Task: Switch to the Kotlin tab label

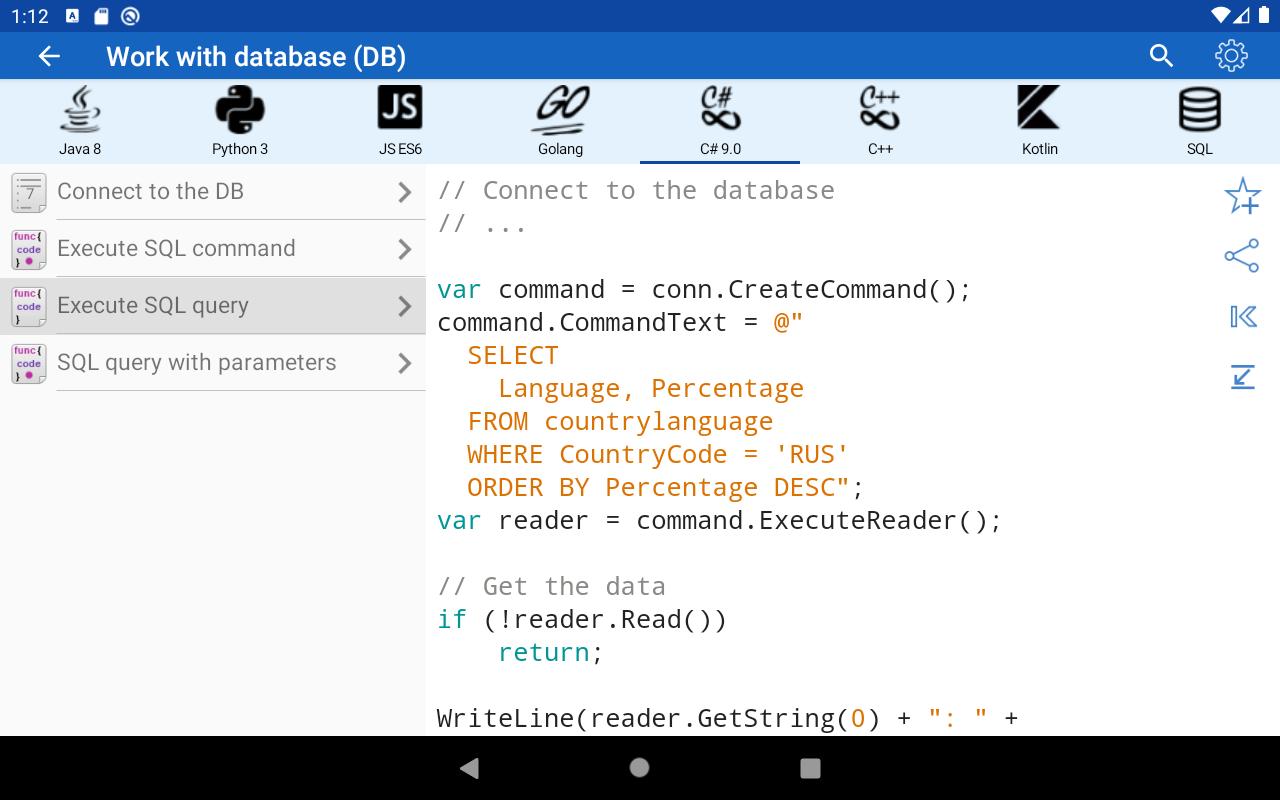Action: [1040, 149]
